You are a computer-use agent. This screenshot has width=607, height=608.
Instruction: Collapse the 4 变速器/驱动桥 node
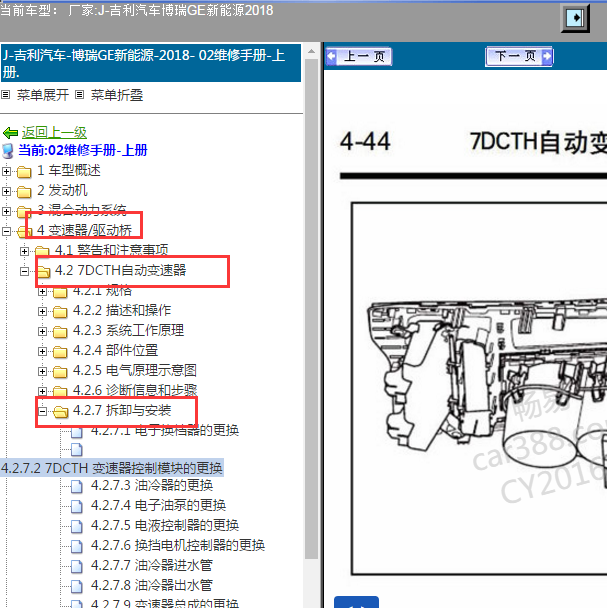click(x=6, y=231)
